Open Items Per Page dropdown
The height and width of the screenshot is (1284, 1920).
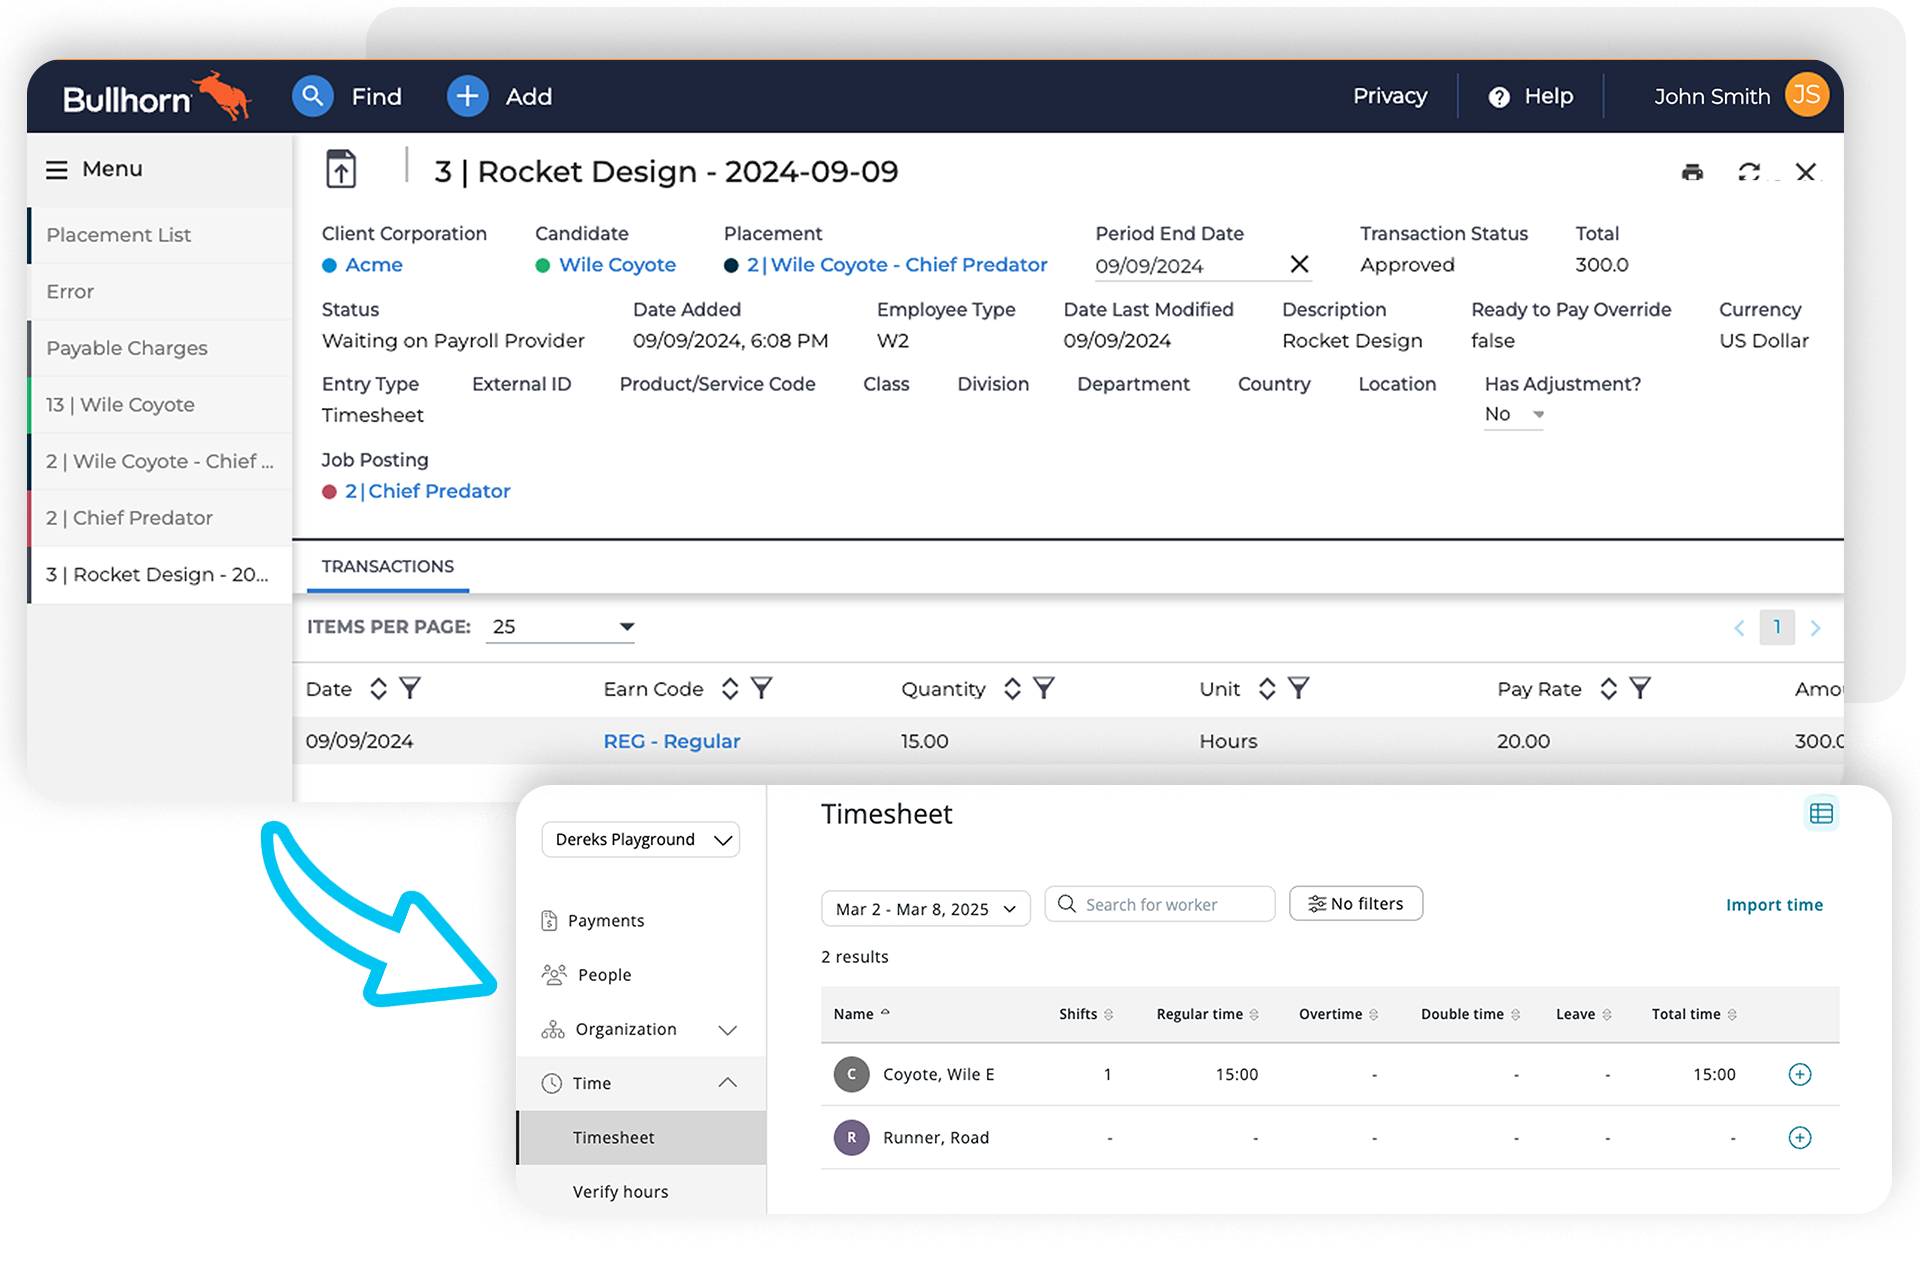560,627
